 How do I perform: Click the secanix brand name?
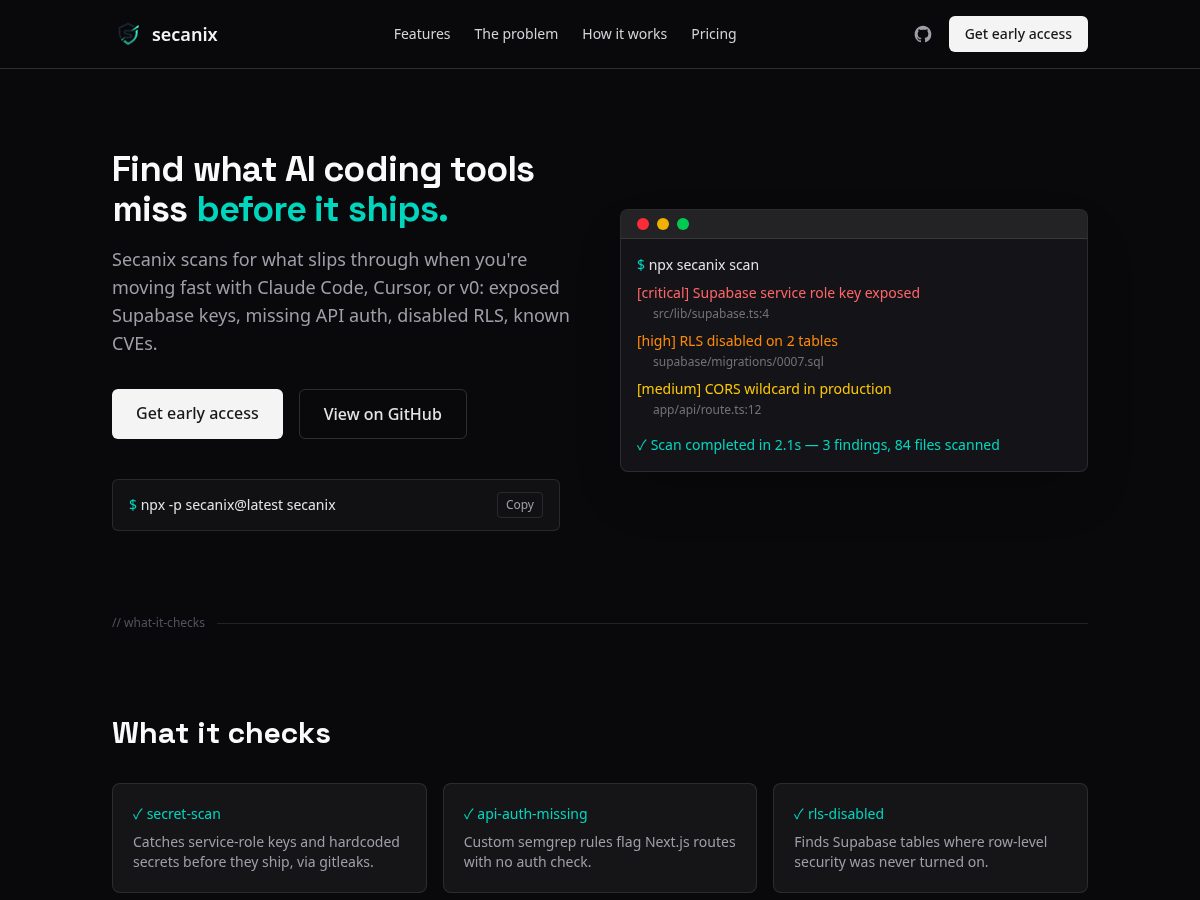[185, 34]
